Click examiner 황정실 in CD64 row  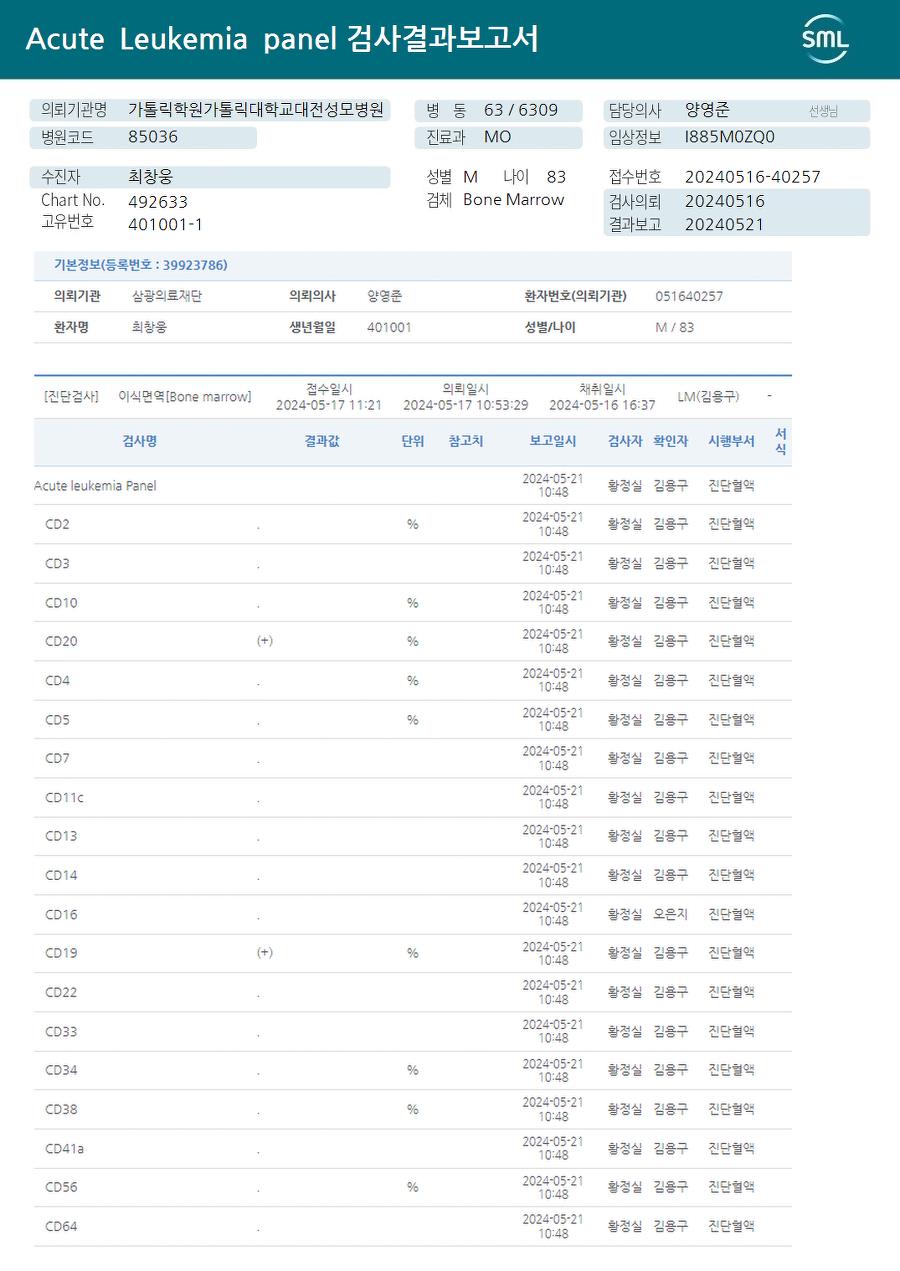(625, 1226)
